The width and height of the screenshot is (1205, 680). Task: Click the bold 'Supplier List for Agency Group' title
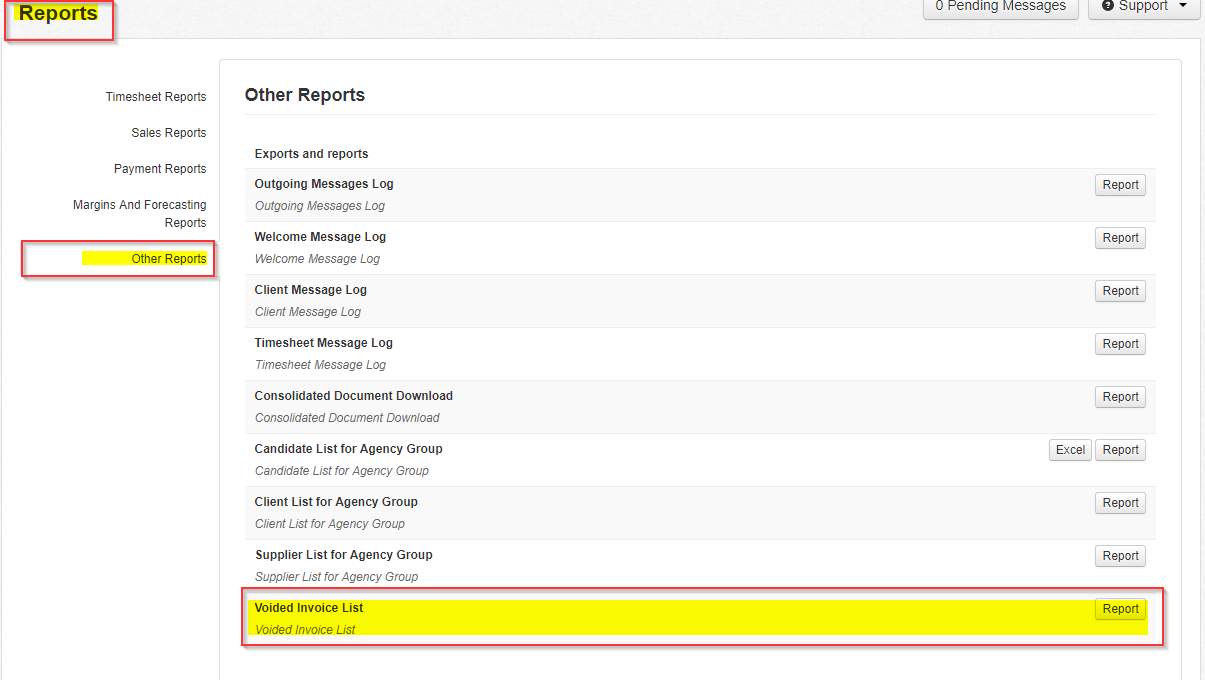point(344,555)
